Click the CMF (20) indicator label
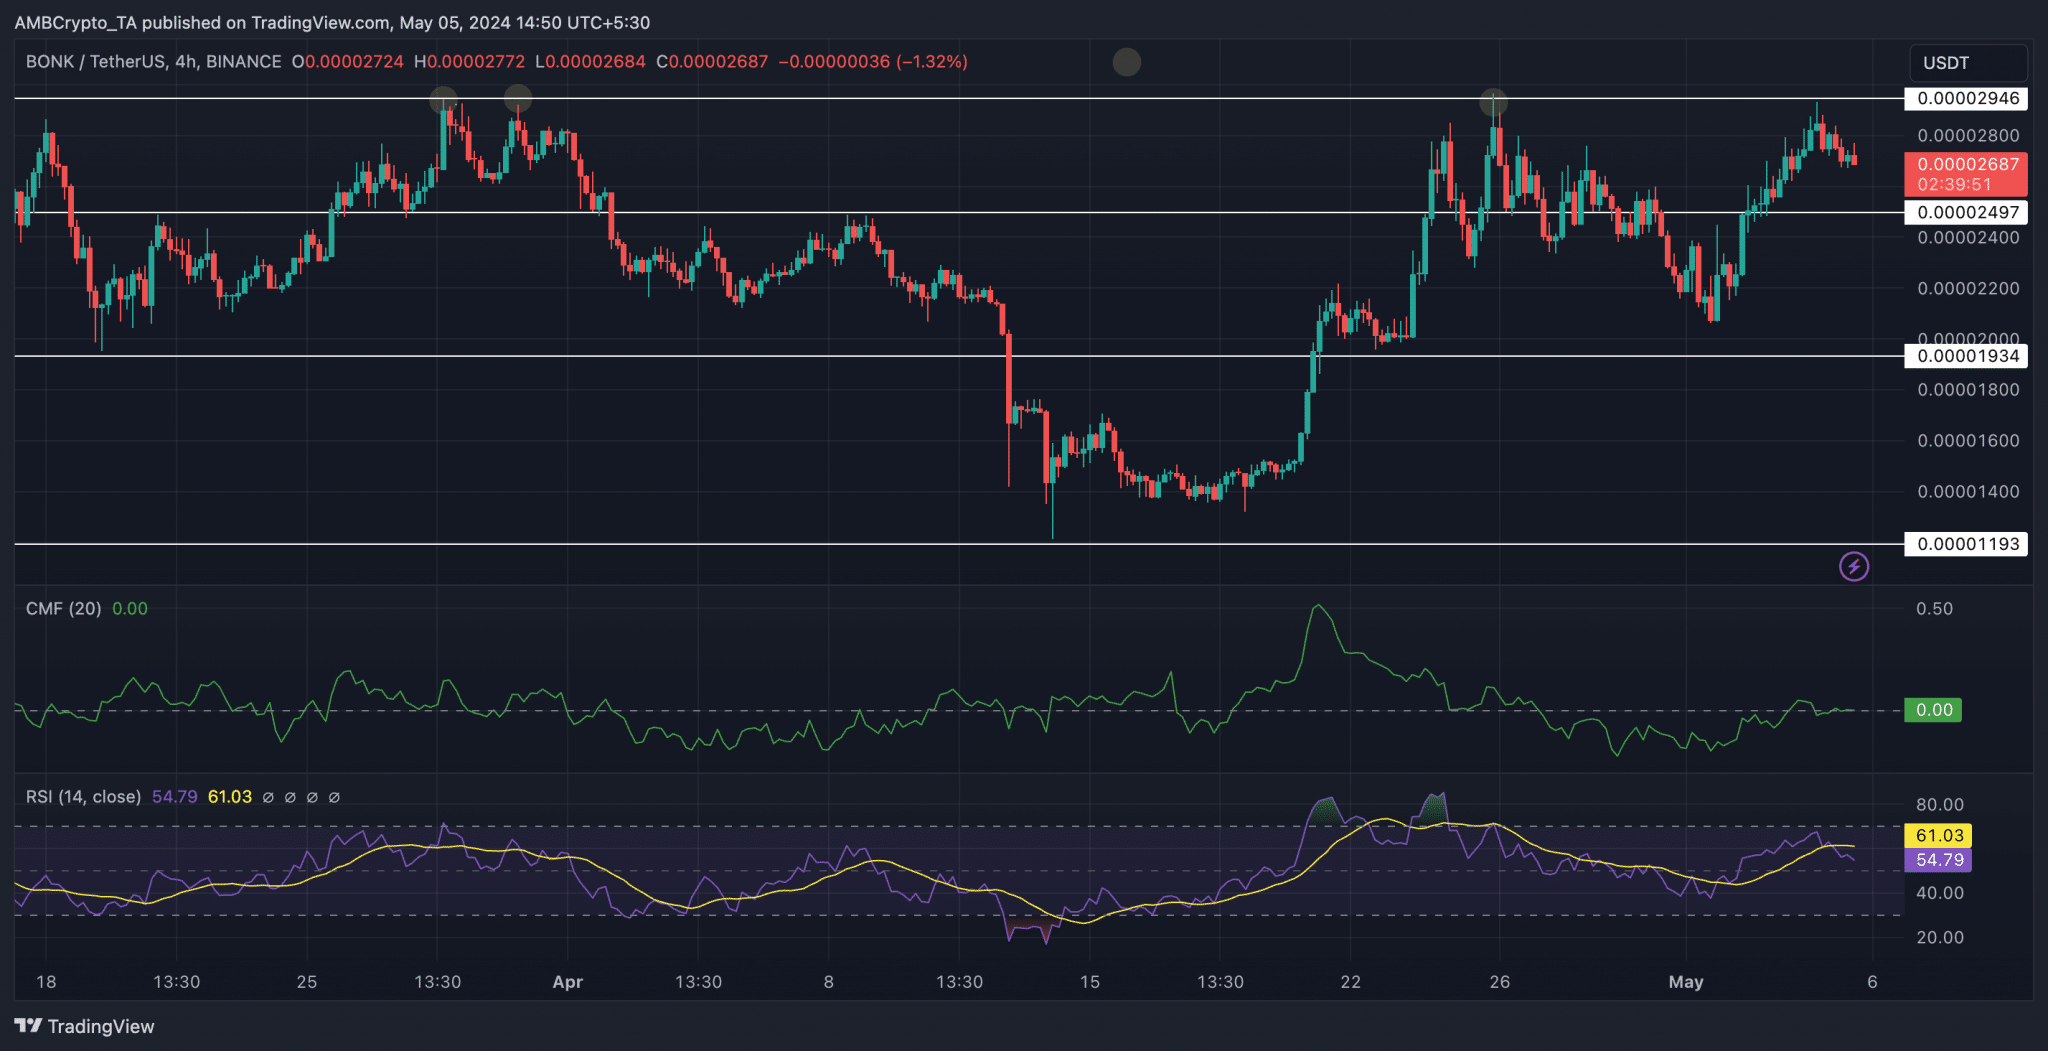The image size is (2048, 1051). [64, 609]
